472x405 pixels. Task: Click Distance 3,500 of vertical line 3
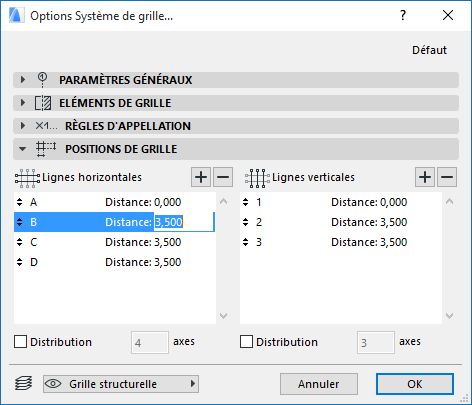pos(369,242)
